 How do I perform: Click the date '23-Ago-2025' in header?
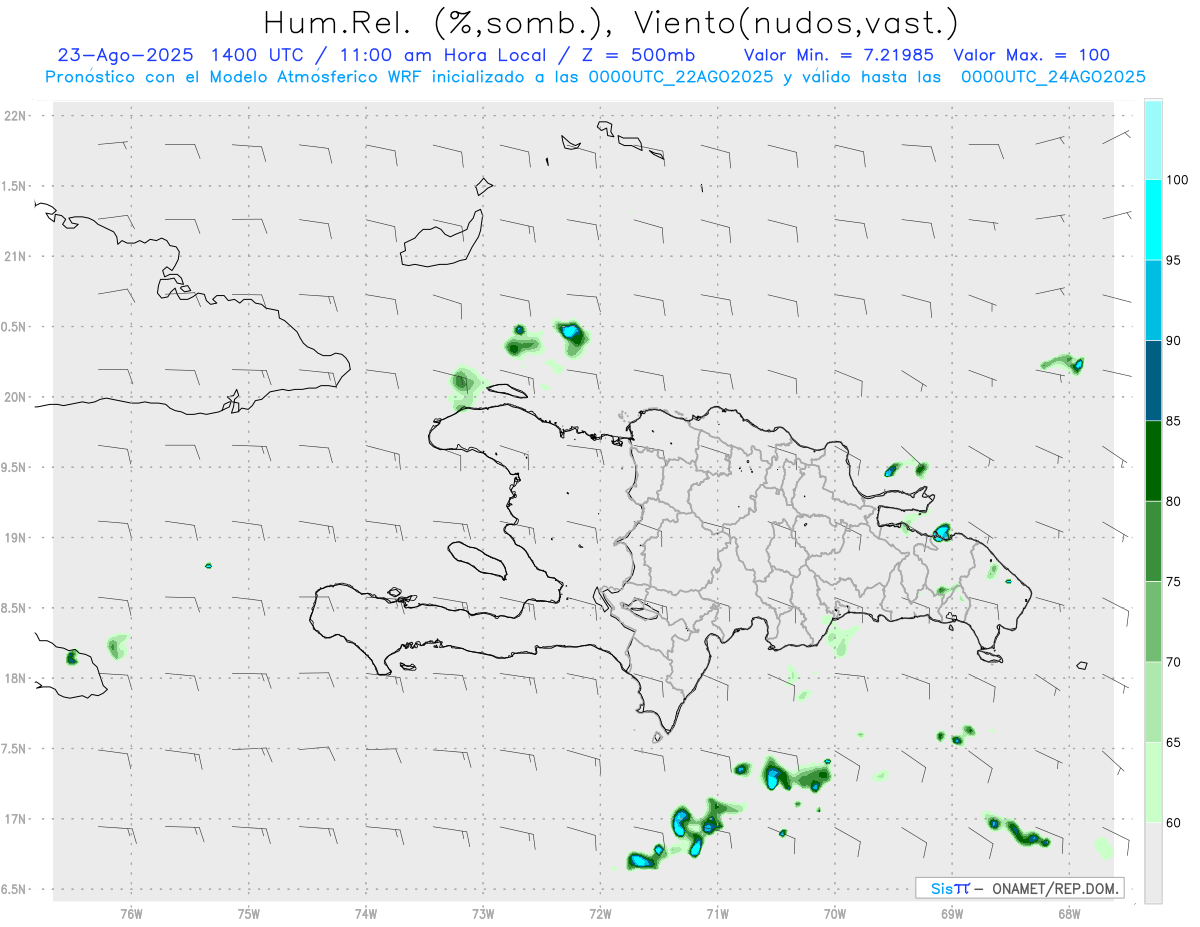tap(125, 55)
